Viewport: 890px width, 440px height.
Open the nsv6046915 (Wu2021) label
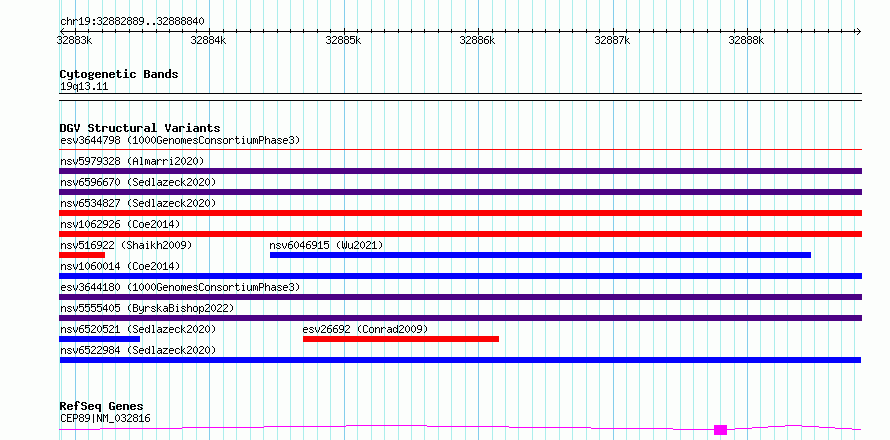click(326, 245)
